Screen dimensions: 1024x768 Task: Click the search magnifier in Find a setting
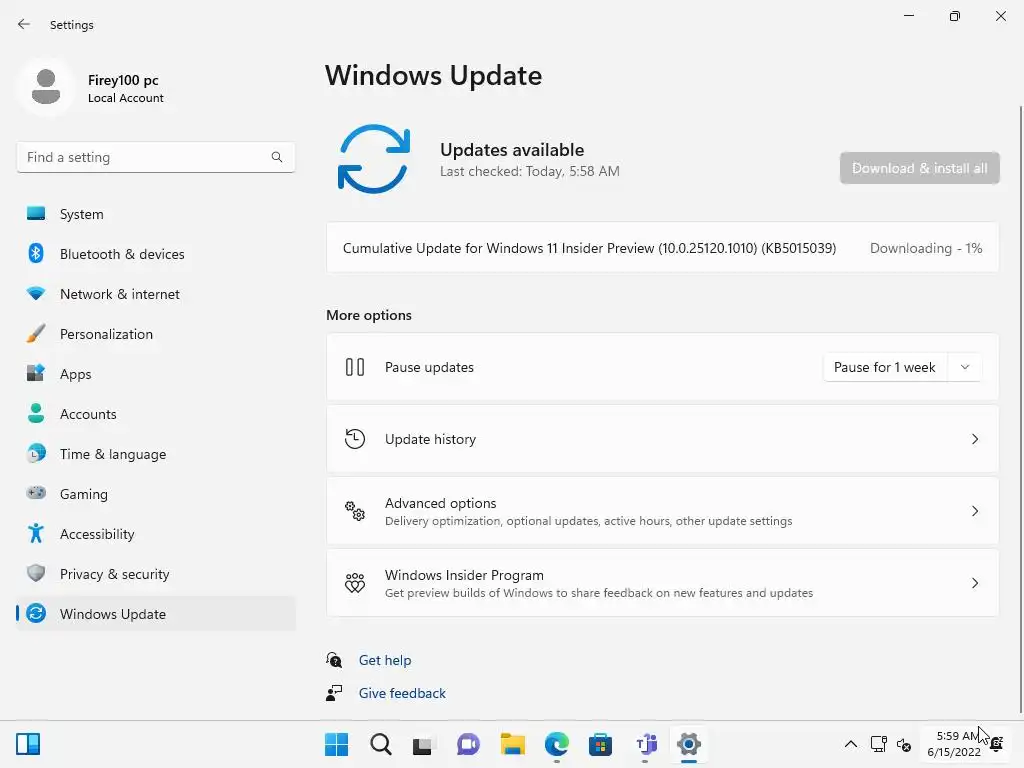pos(277,157)
